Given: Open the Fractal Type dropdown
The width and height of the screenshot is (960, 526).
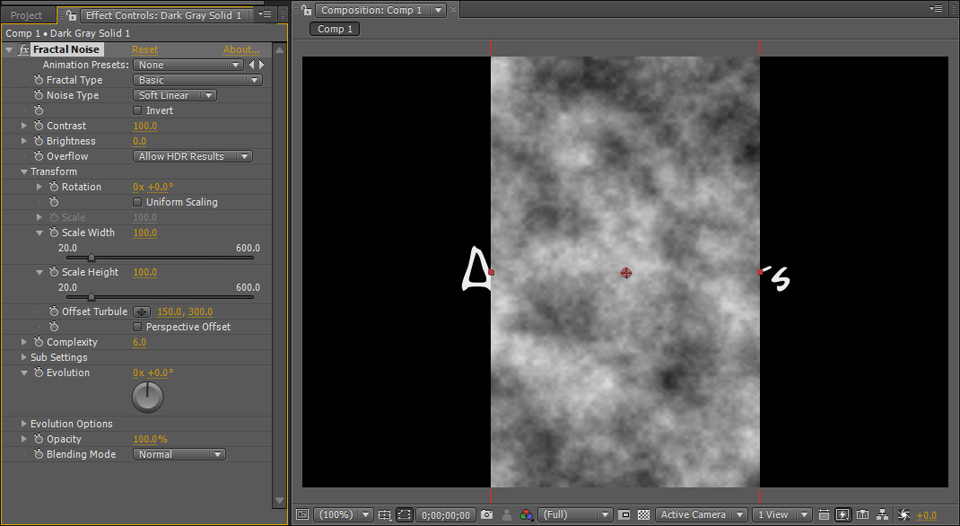Looking at the screenshot, I should (197, 80).
